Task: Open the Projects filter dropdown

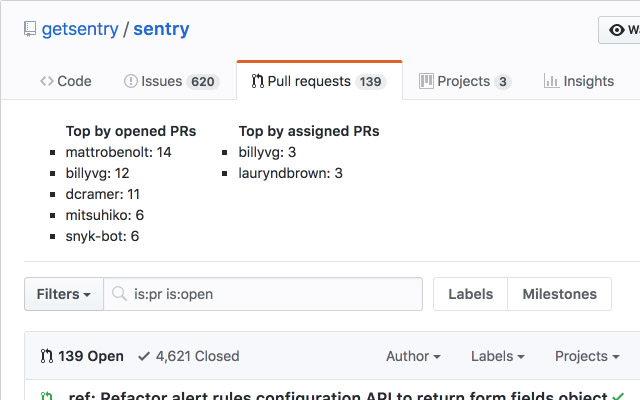Action: 587,356
